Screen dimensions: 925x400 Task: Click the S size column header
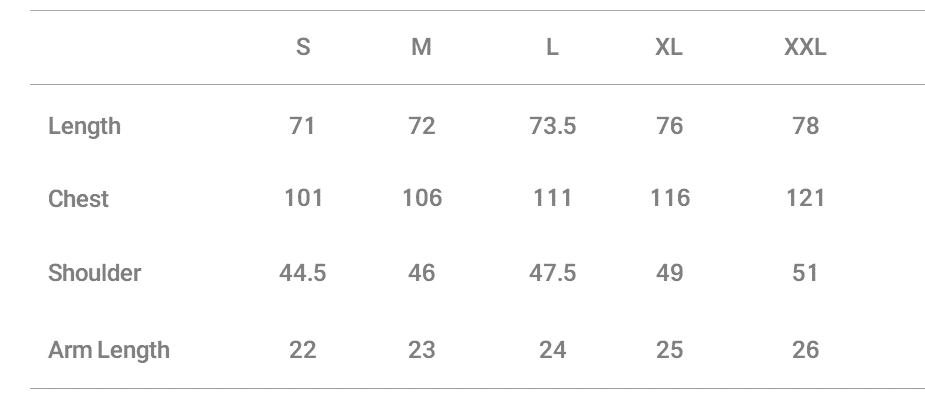(x=303, y=48)
